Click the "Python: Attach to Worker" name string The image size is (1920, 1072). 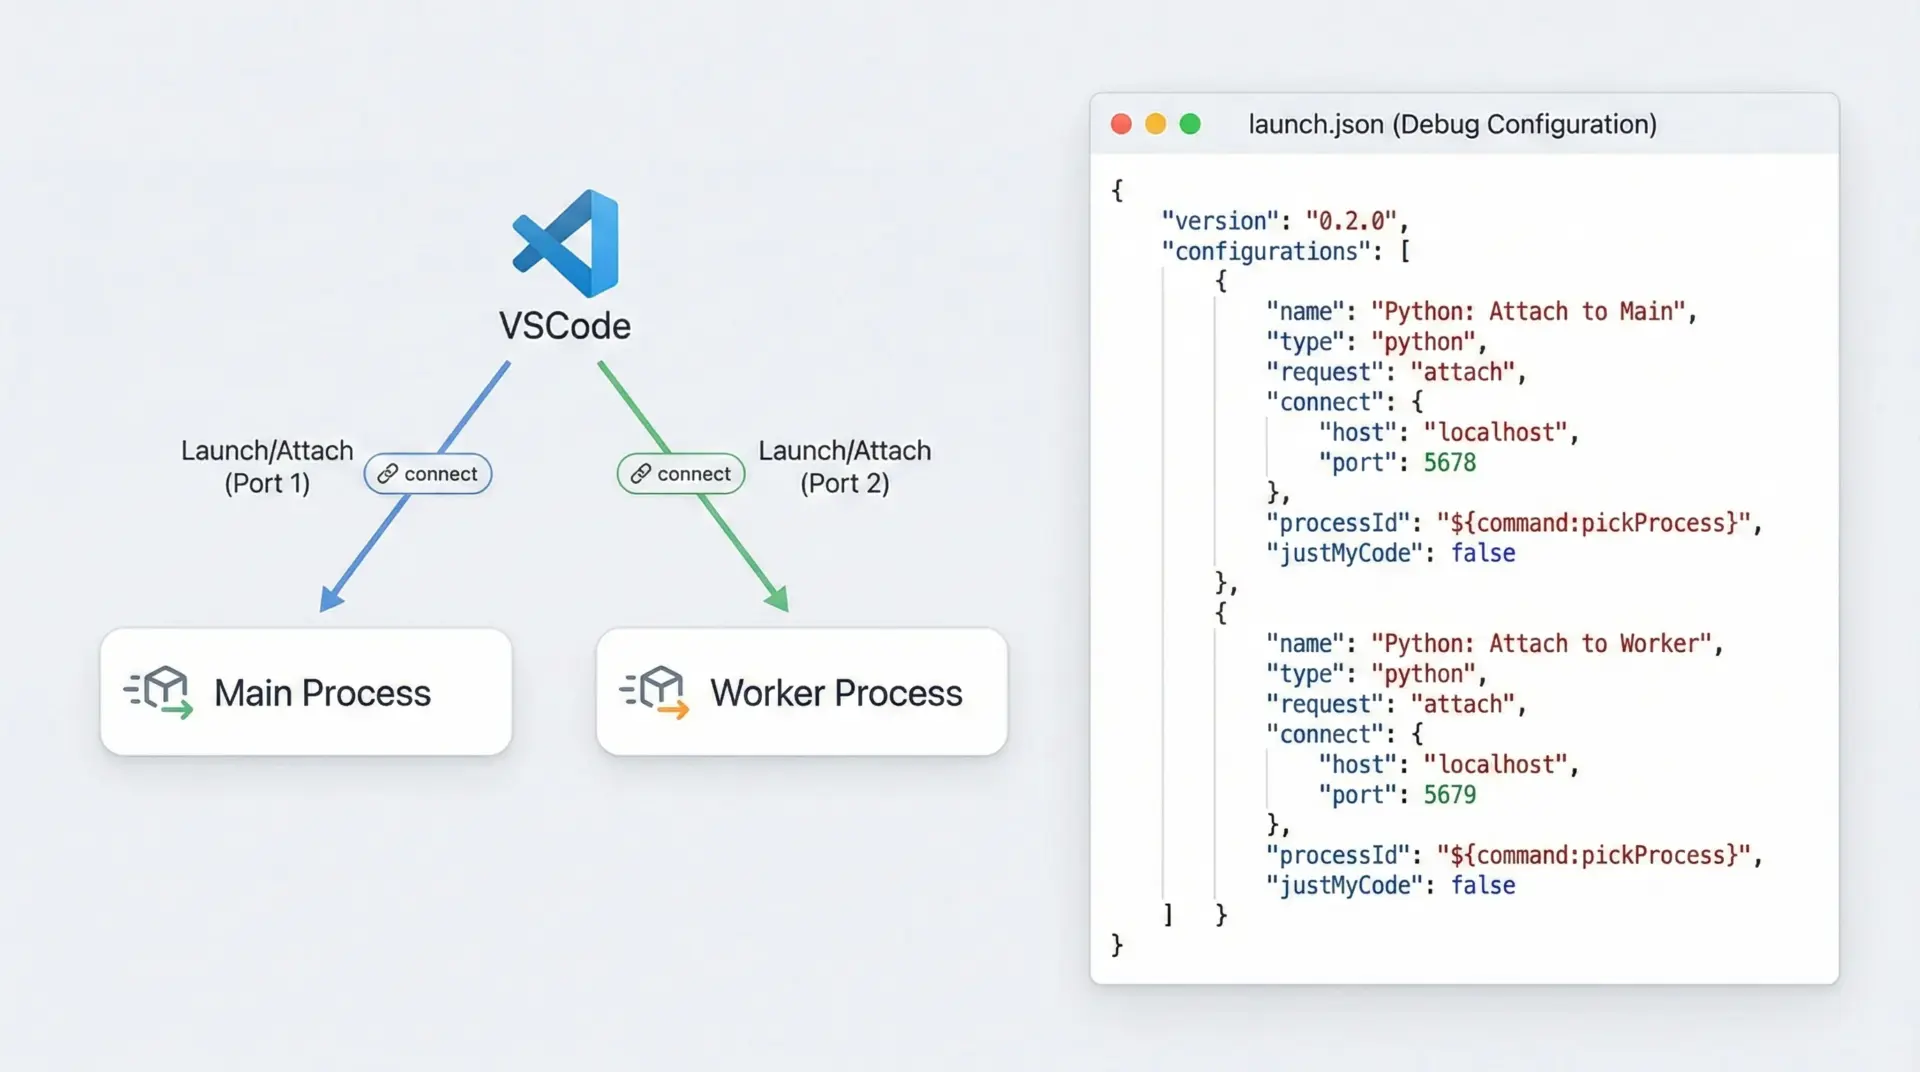tap(1540, 644)
